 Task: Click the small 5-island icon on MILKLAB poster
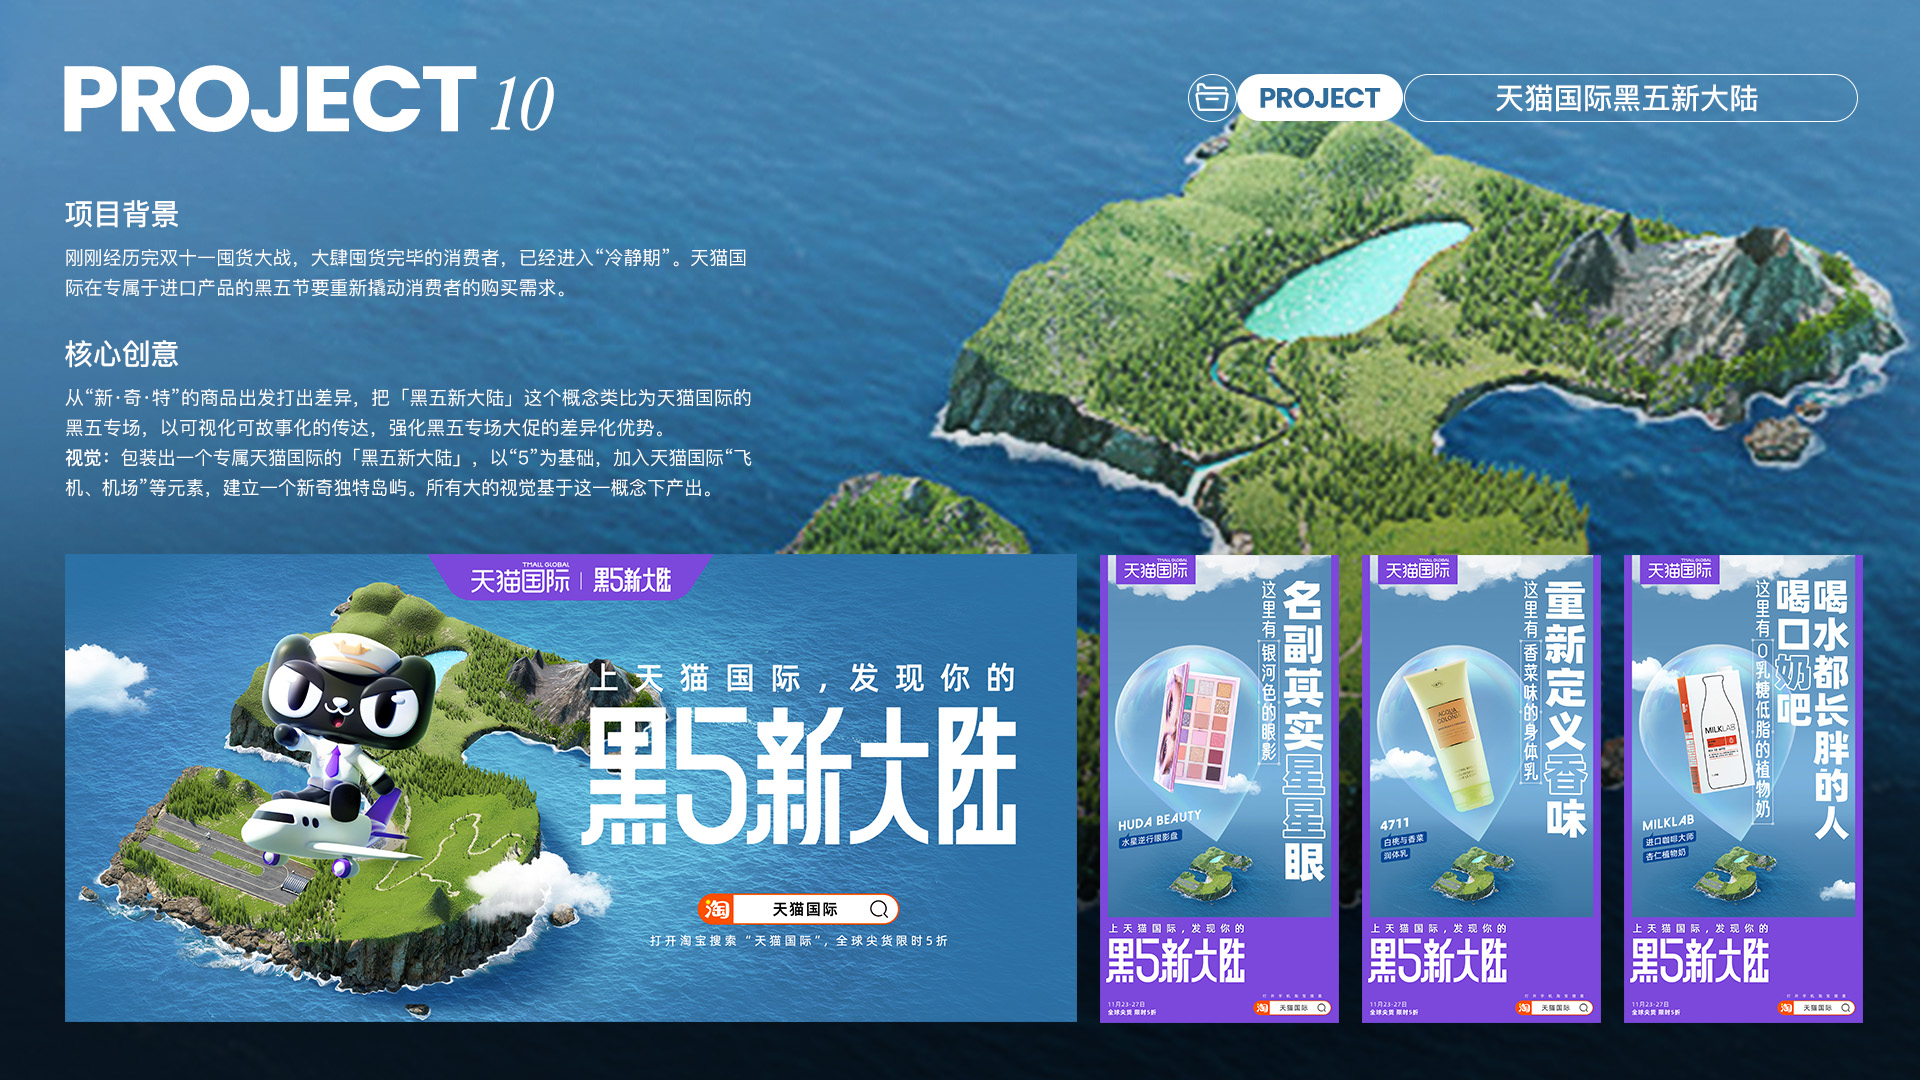click(x=1735, y=872)
